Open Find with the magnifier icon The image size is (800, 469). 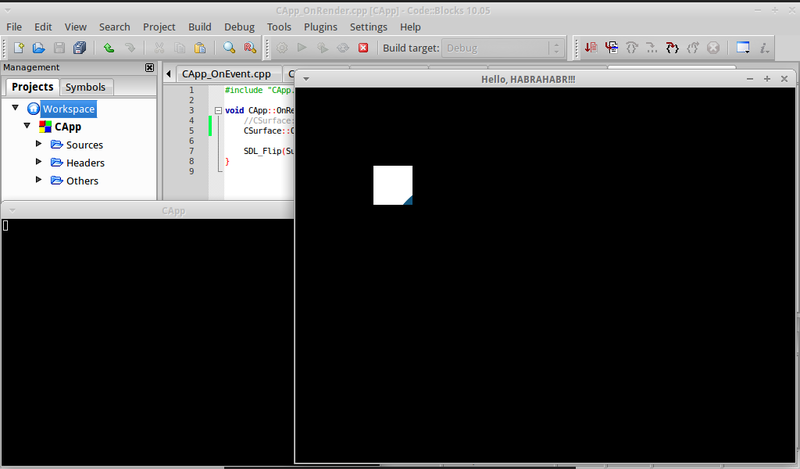[229, 48]
